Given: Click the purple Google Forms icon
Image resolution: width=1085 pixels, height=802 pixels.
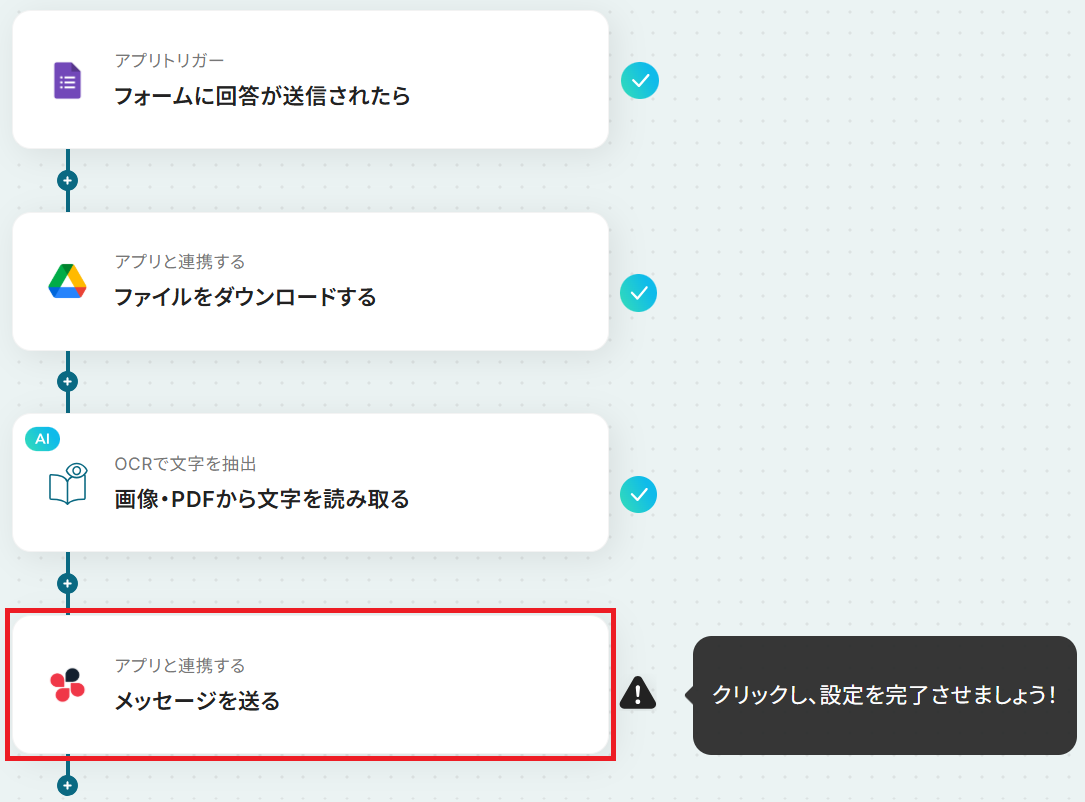Looking at the screenshot, I should coord(67,80).
